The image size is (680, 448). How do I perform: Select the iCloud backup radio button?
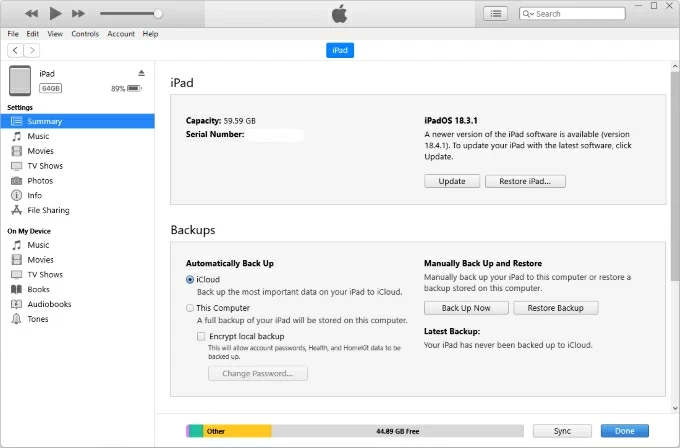(x=191, y=280)
